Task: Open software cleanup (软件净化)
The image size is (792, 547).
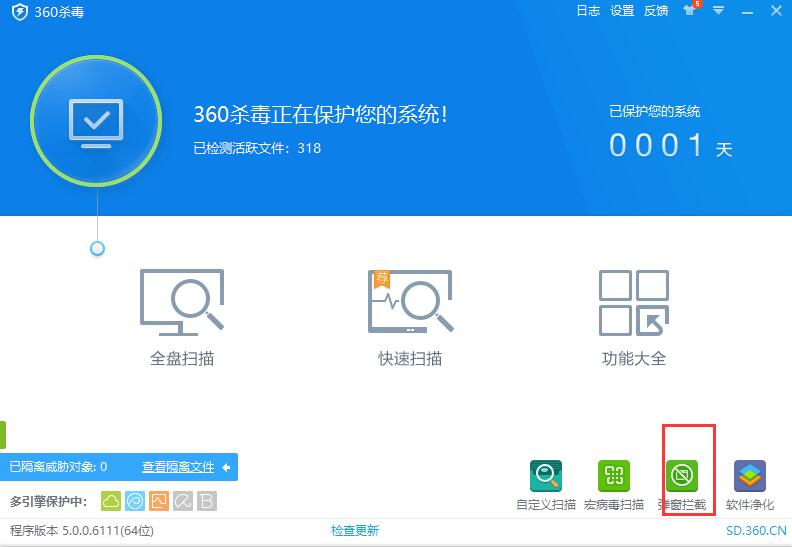Action: pos(750,485)
